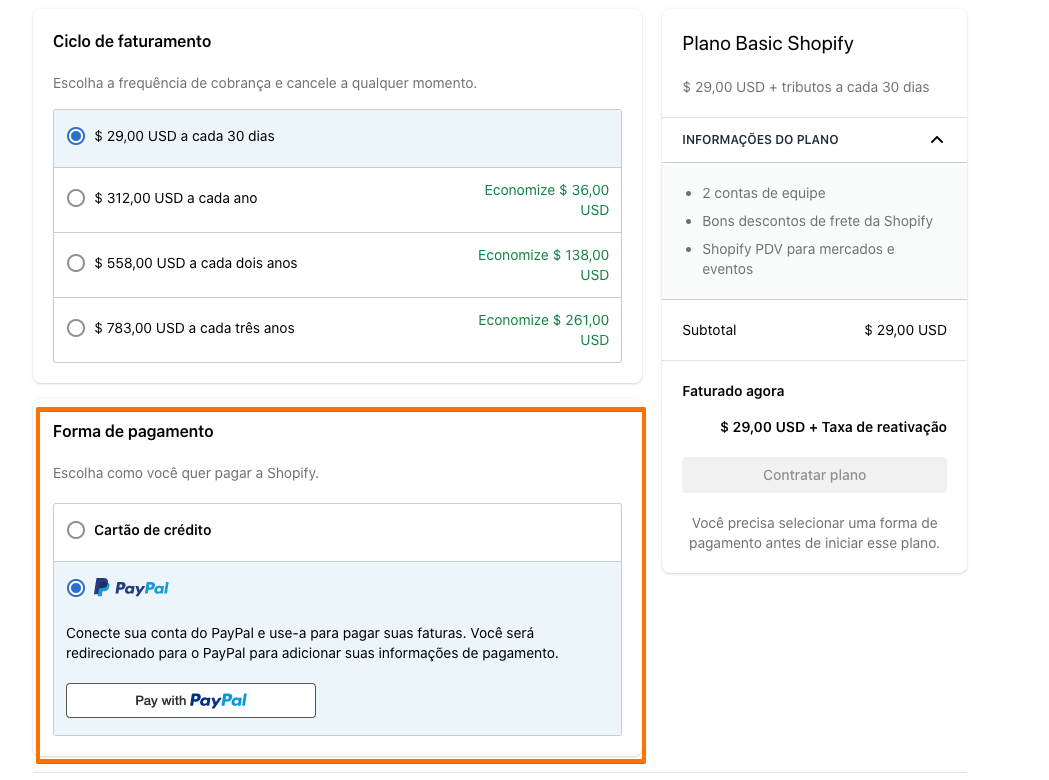1049x780 pixels.
Task: Select the $ 29,00 USD every 30 days radio
Action: (x=76, y=137)
